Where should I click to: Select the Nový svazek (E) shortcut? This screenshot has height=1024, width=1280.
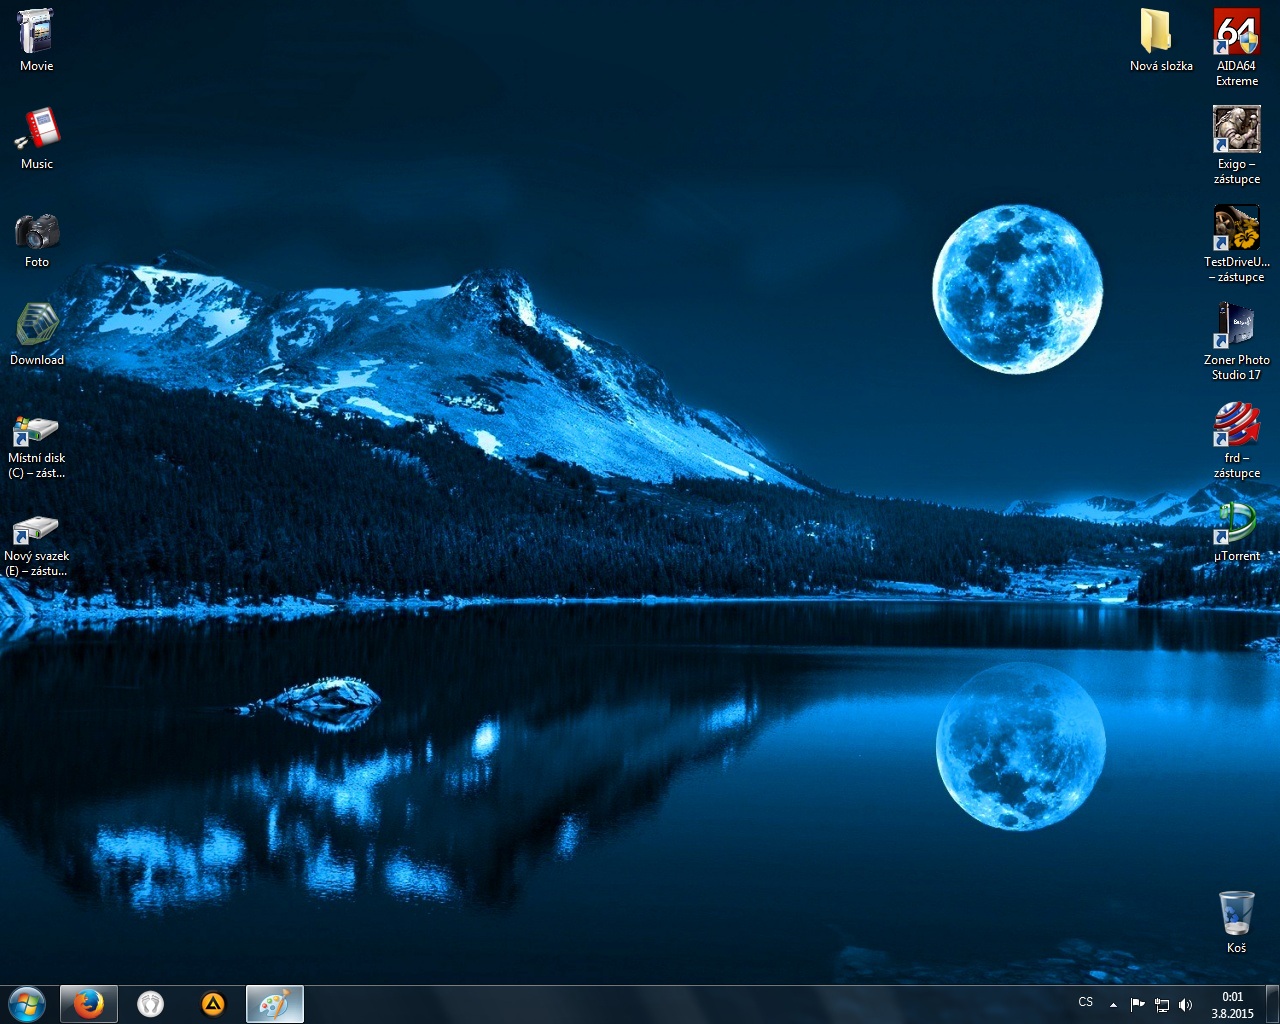[37, 545]
